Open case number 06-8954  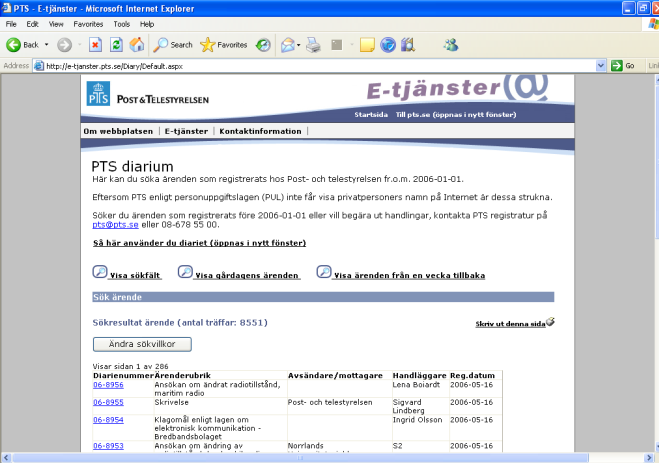(x=108, y=420)
